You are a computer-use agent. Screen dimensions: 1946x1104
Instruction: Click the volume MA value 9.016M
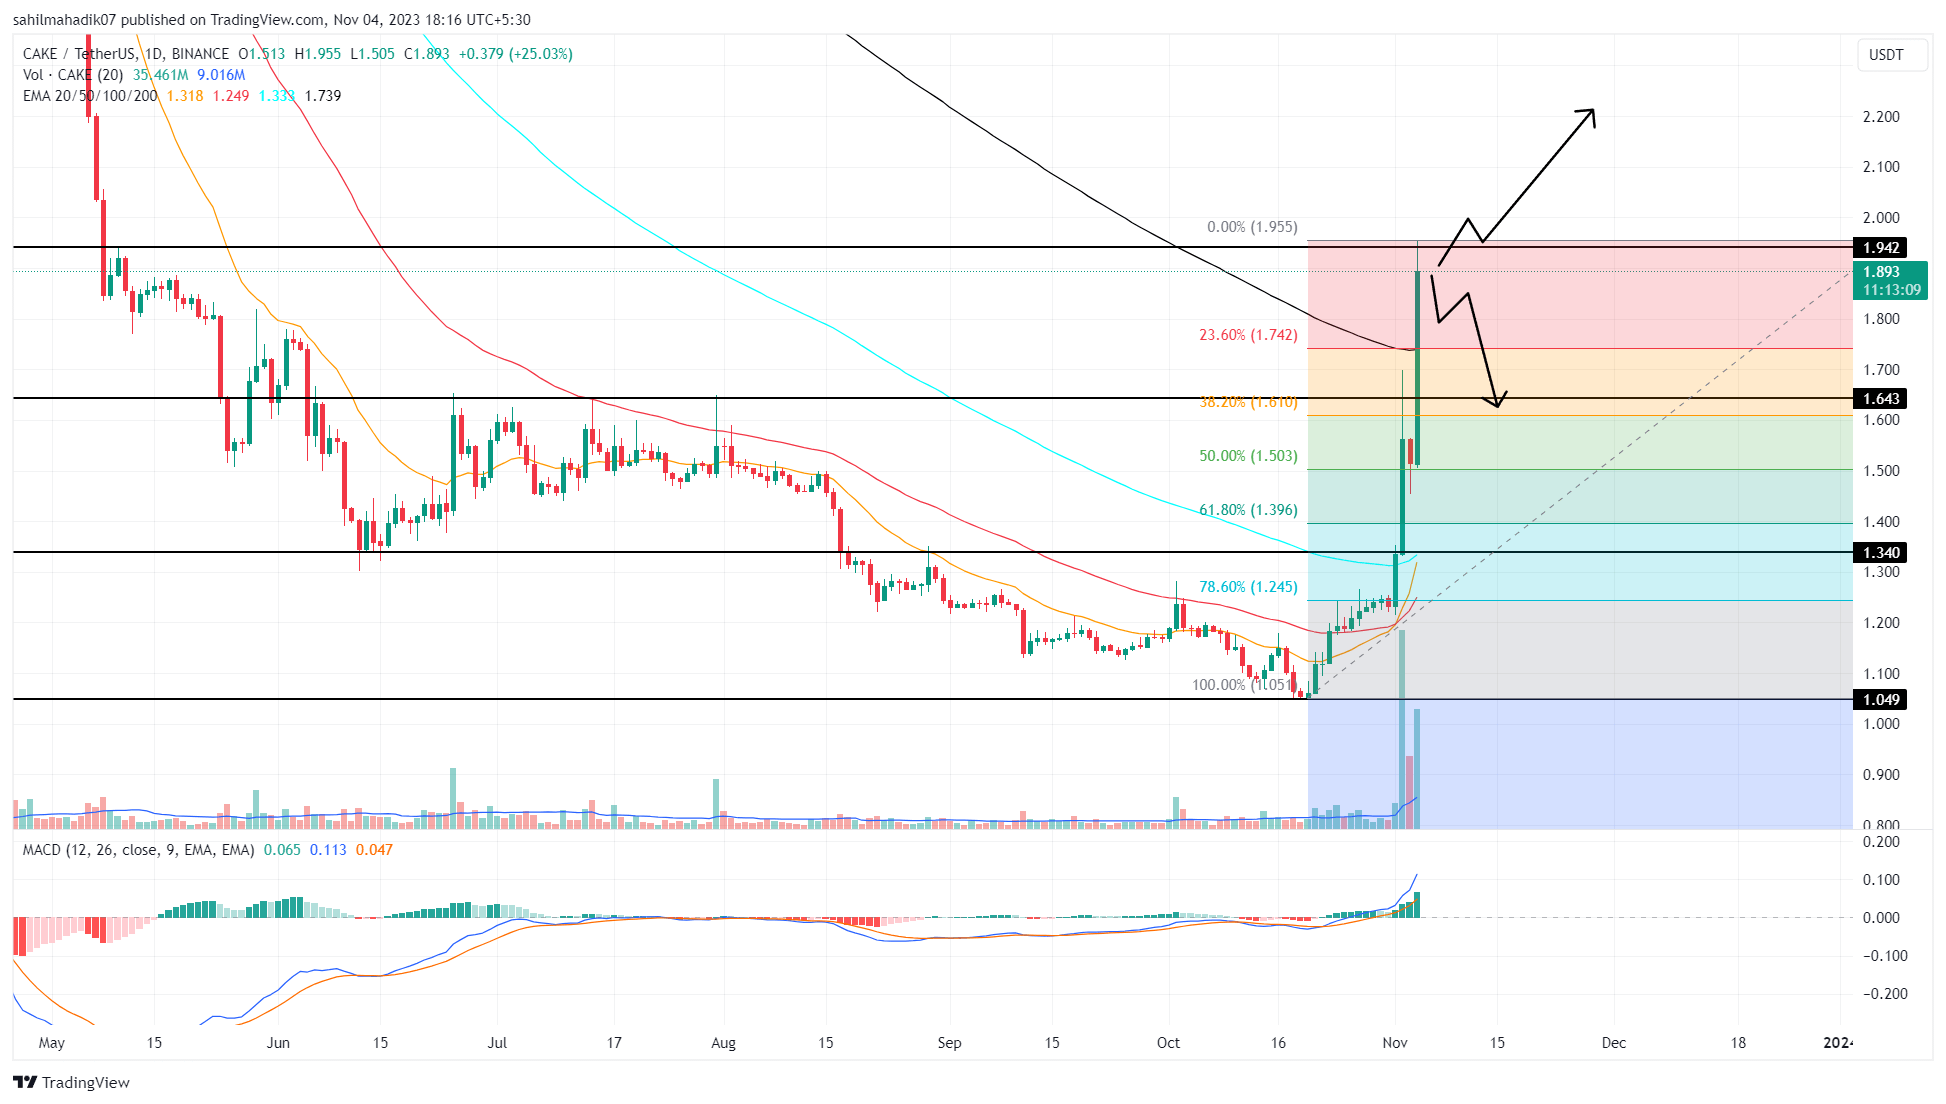click(221, 75)
